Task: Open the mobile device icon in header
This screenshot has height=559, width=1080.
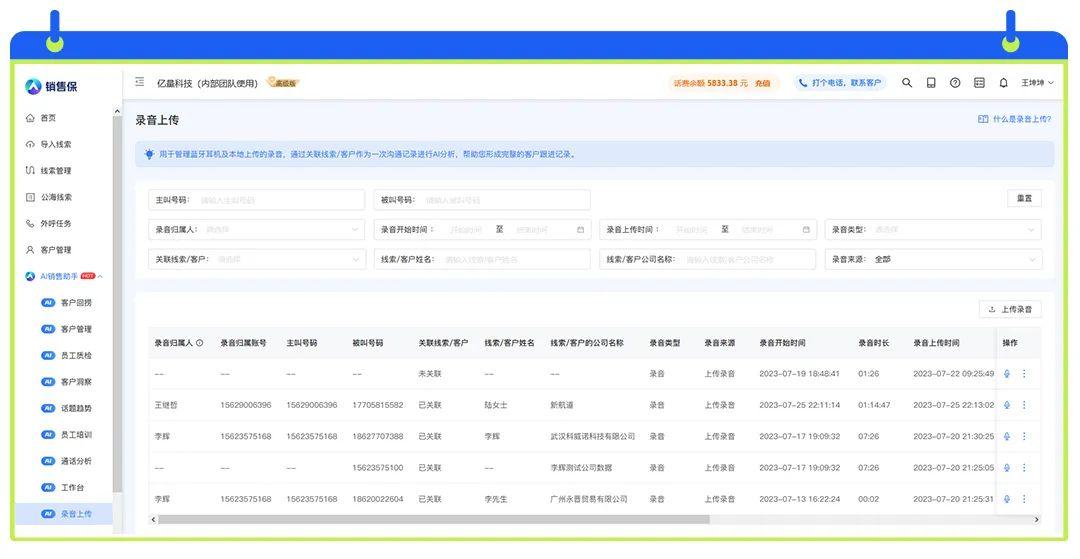Action: coord(931,83)
